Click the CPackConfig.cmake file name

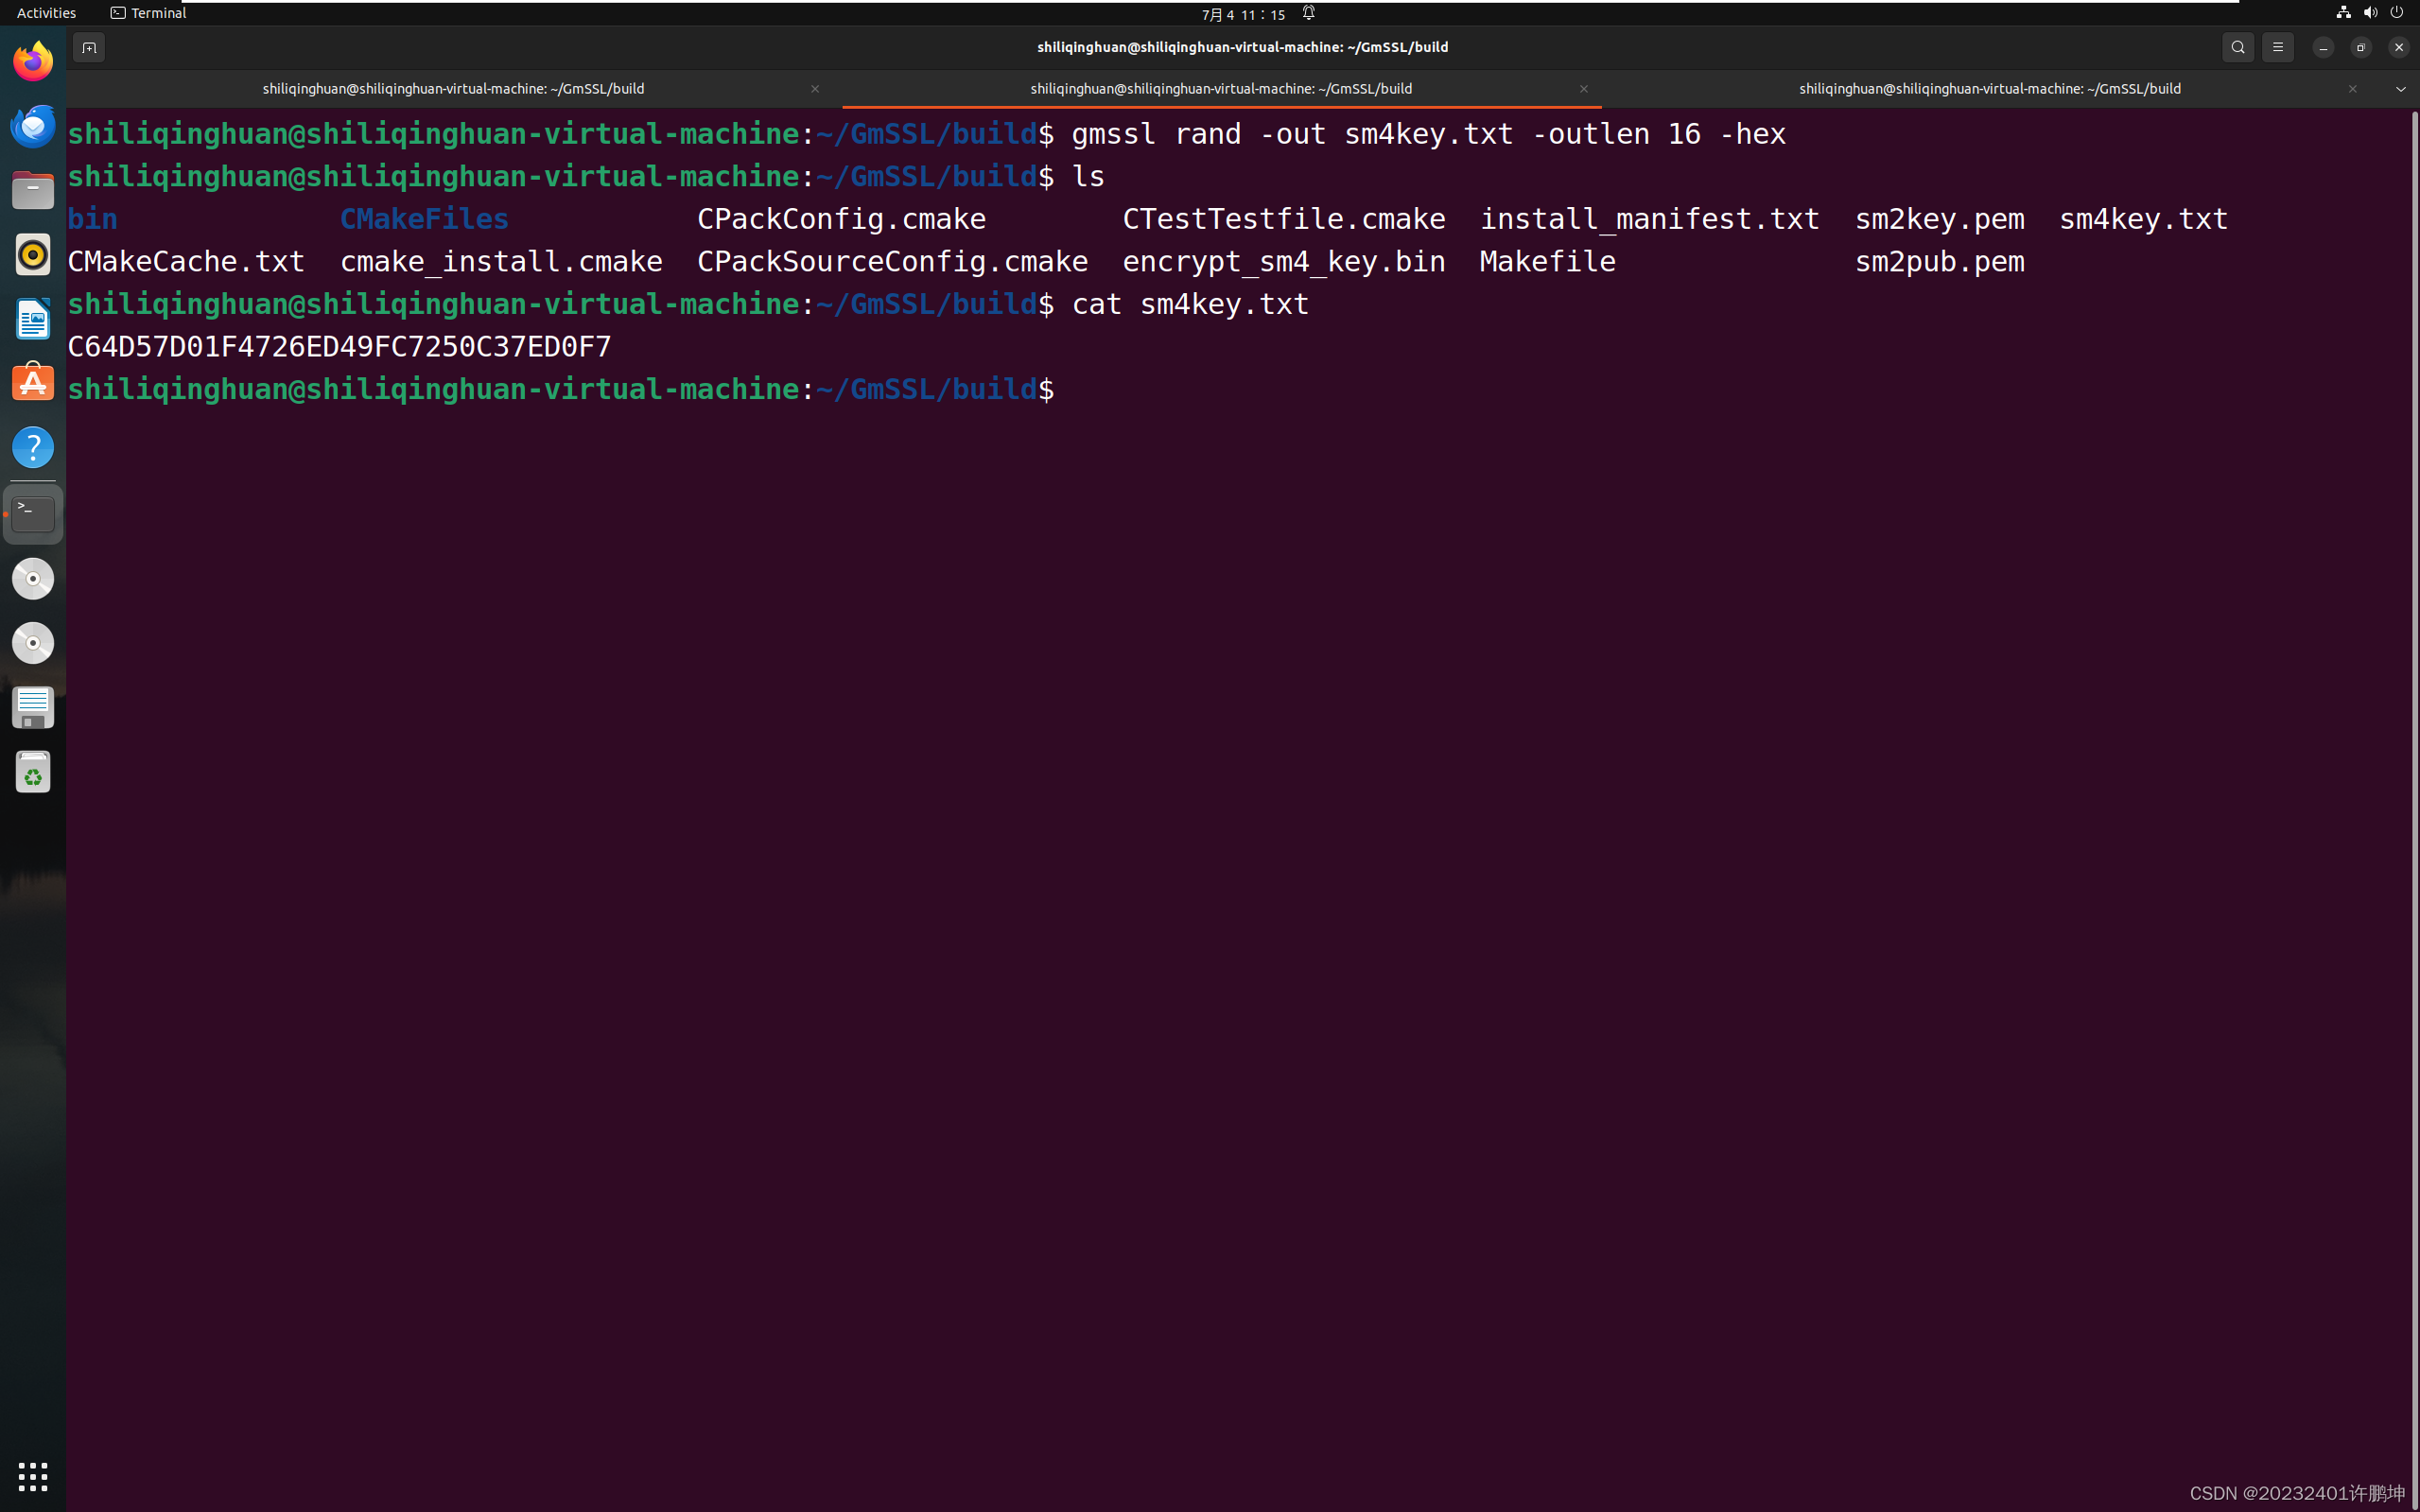click(x=841, y=219)
